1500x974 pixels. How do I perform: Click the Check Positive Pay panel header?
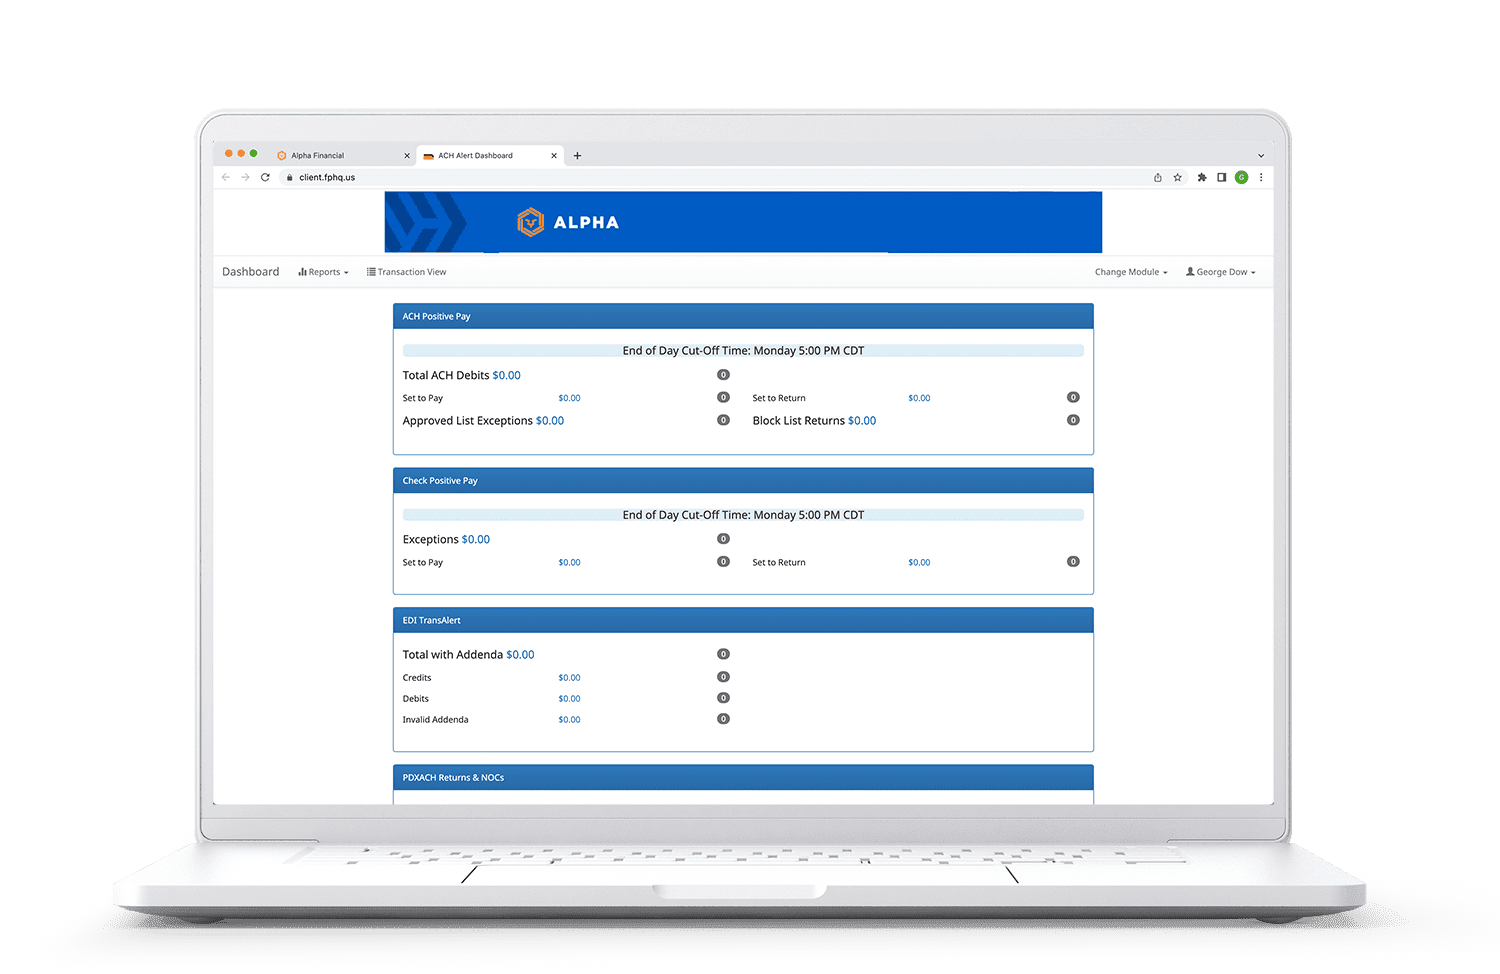click(x=743, y=481)
